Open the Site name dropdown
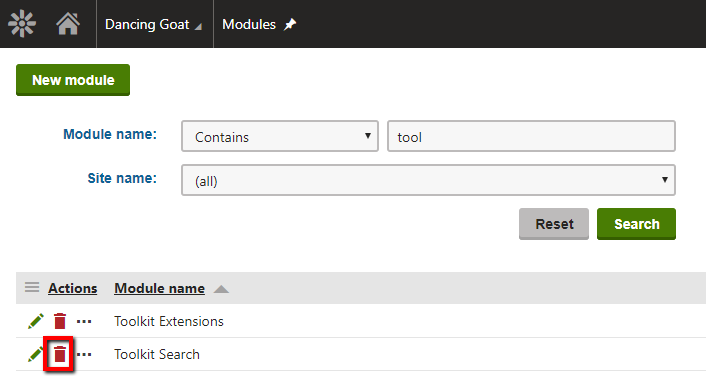Image resolution: width=706 pixels, height=376 pixels. point(428,180)
